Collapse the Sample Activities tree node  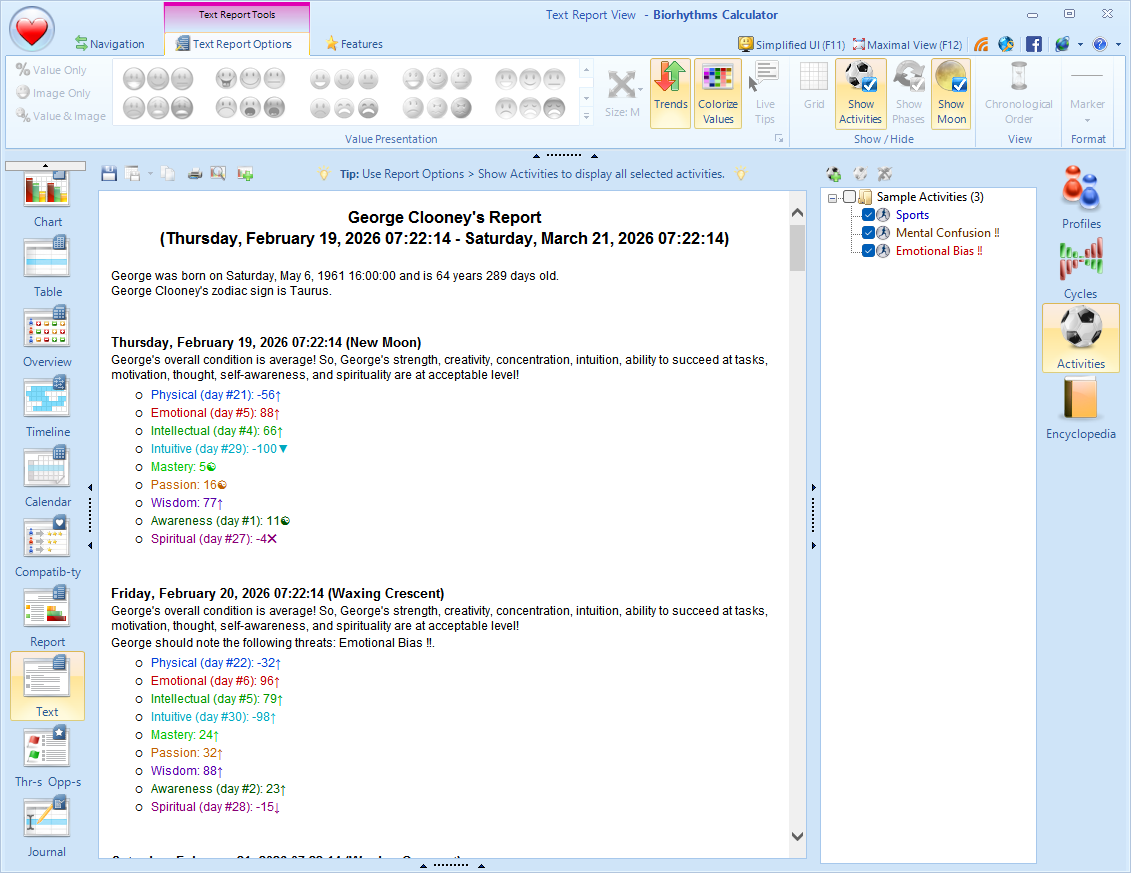click(832, 197)
